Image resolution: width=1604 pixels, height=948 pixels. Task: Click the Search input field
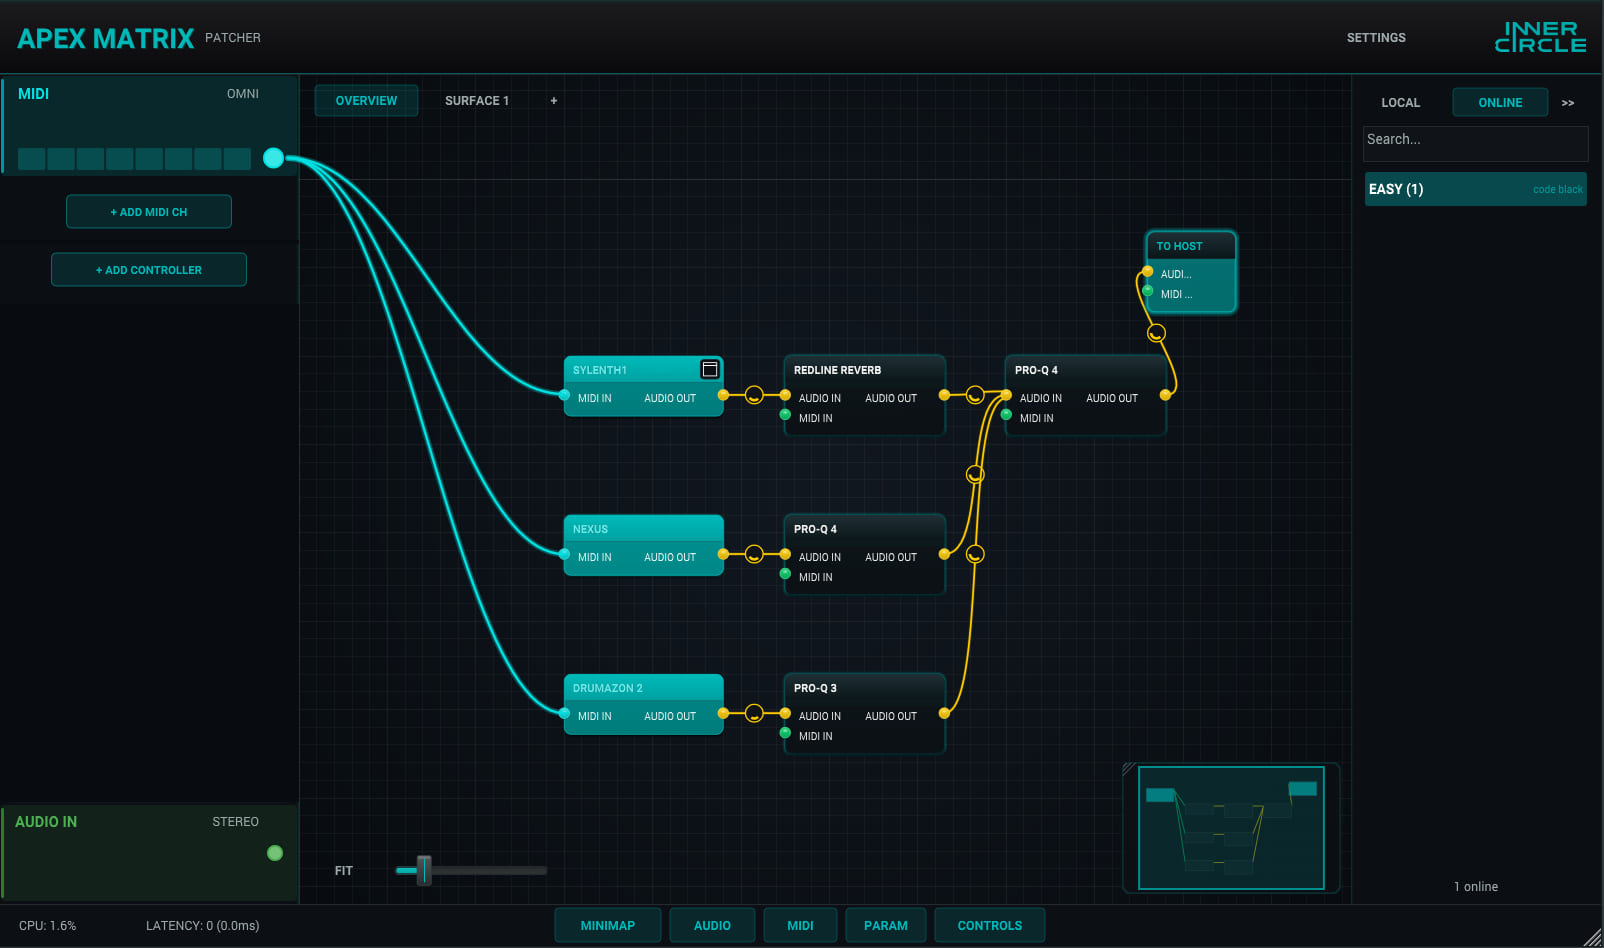pos(1476,143)
